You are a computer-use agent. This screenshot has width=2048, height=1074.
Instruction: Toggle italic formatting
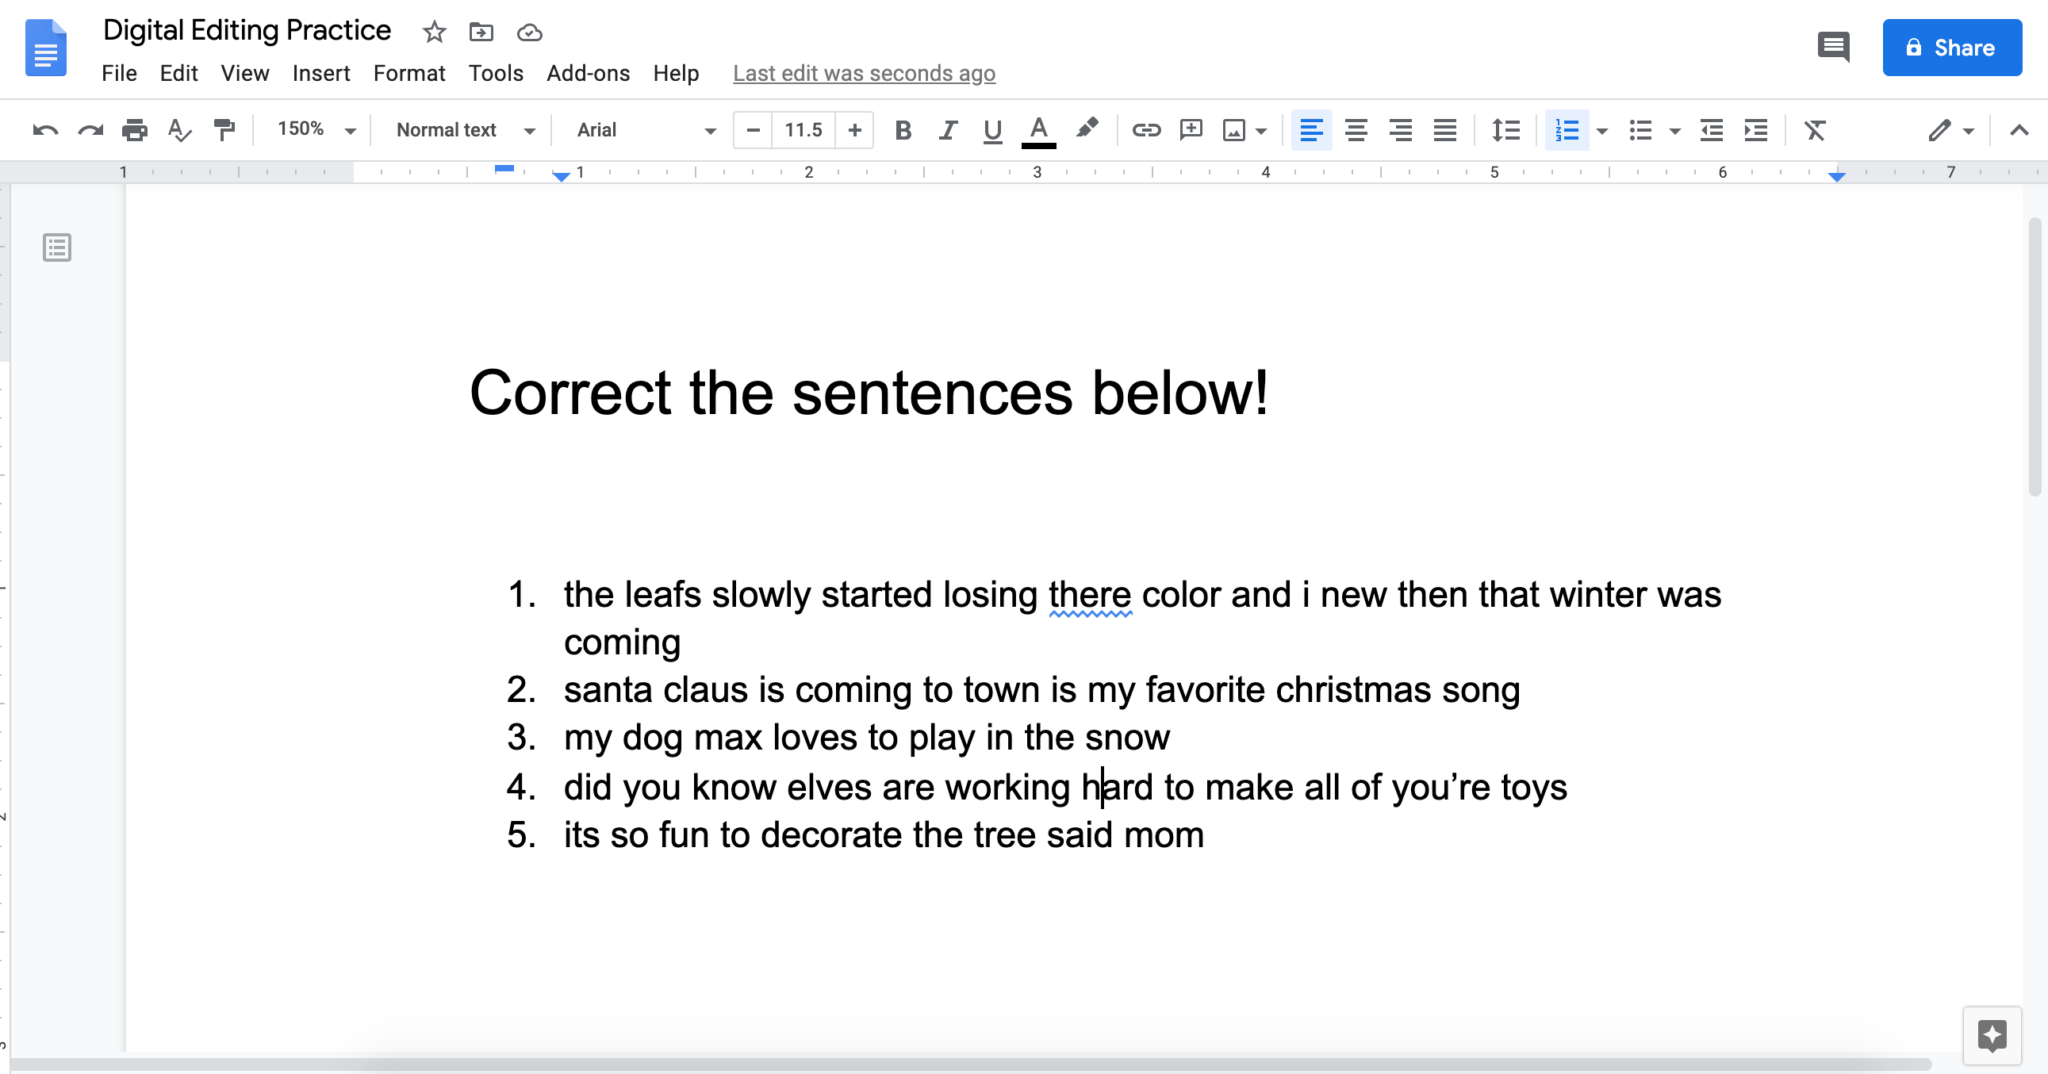click(x=946, y=129)
